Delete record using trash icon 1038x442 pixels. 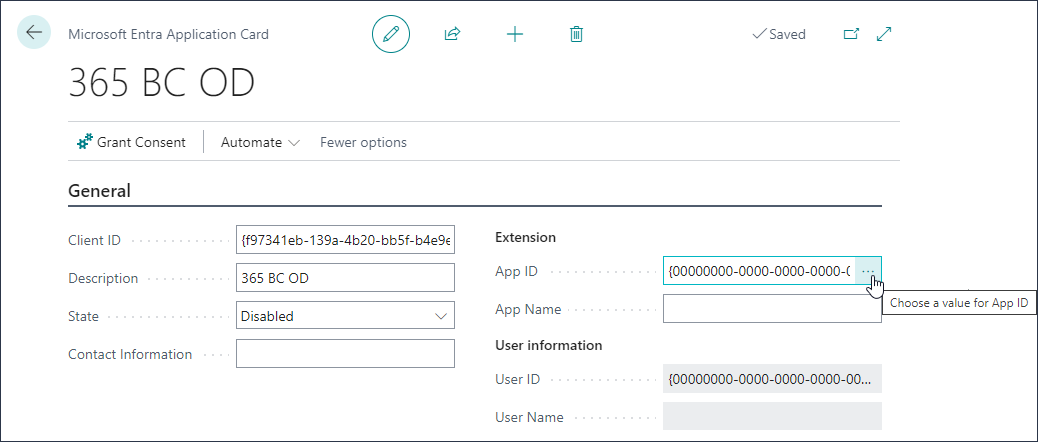(x=576, y=34)
